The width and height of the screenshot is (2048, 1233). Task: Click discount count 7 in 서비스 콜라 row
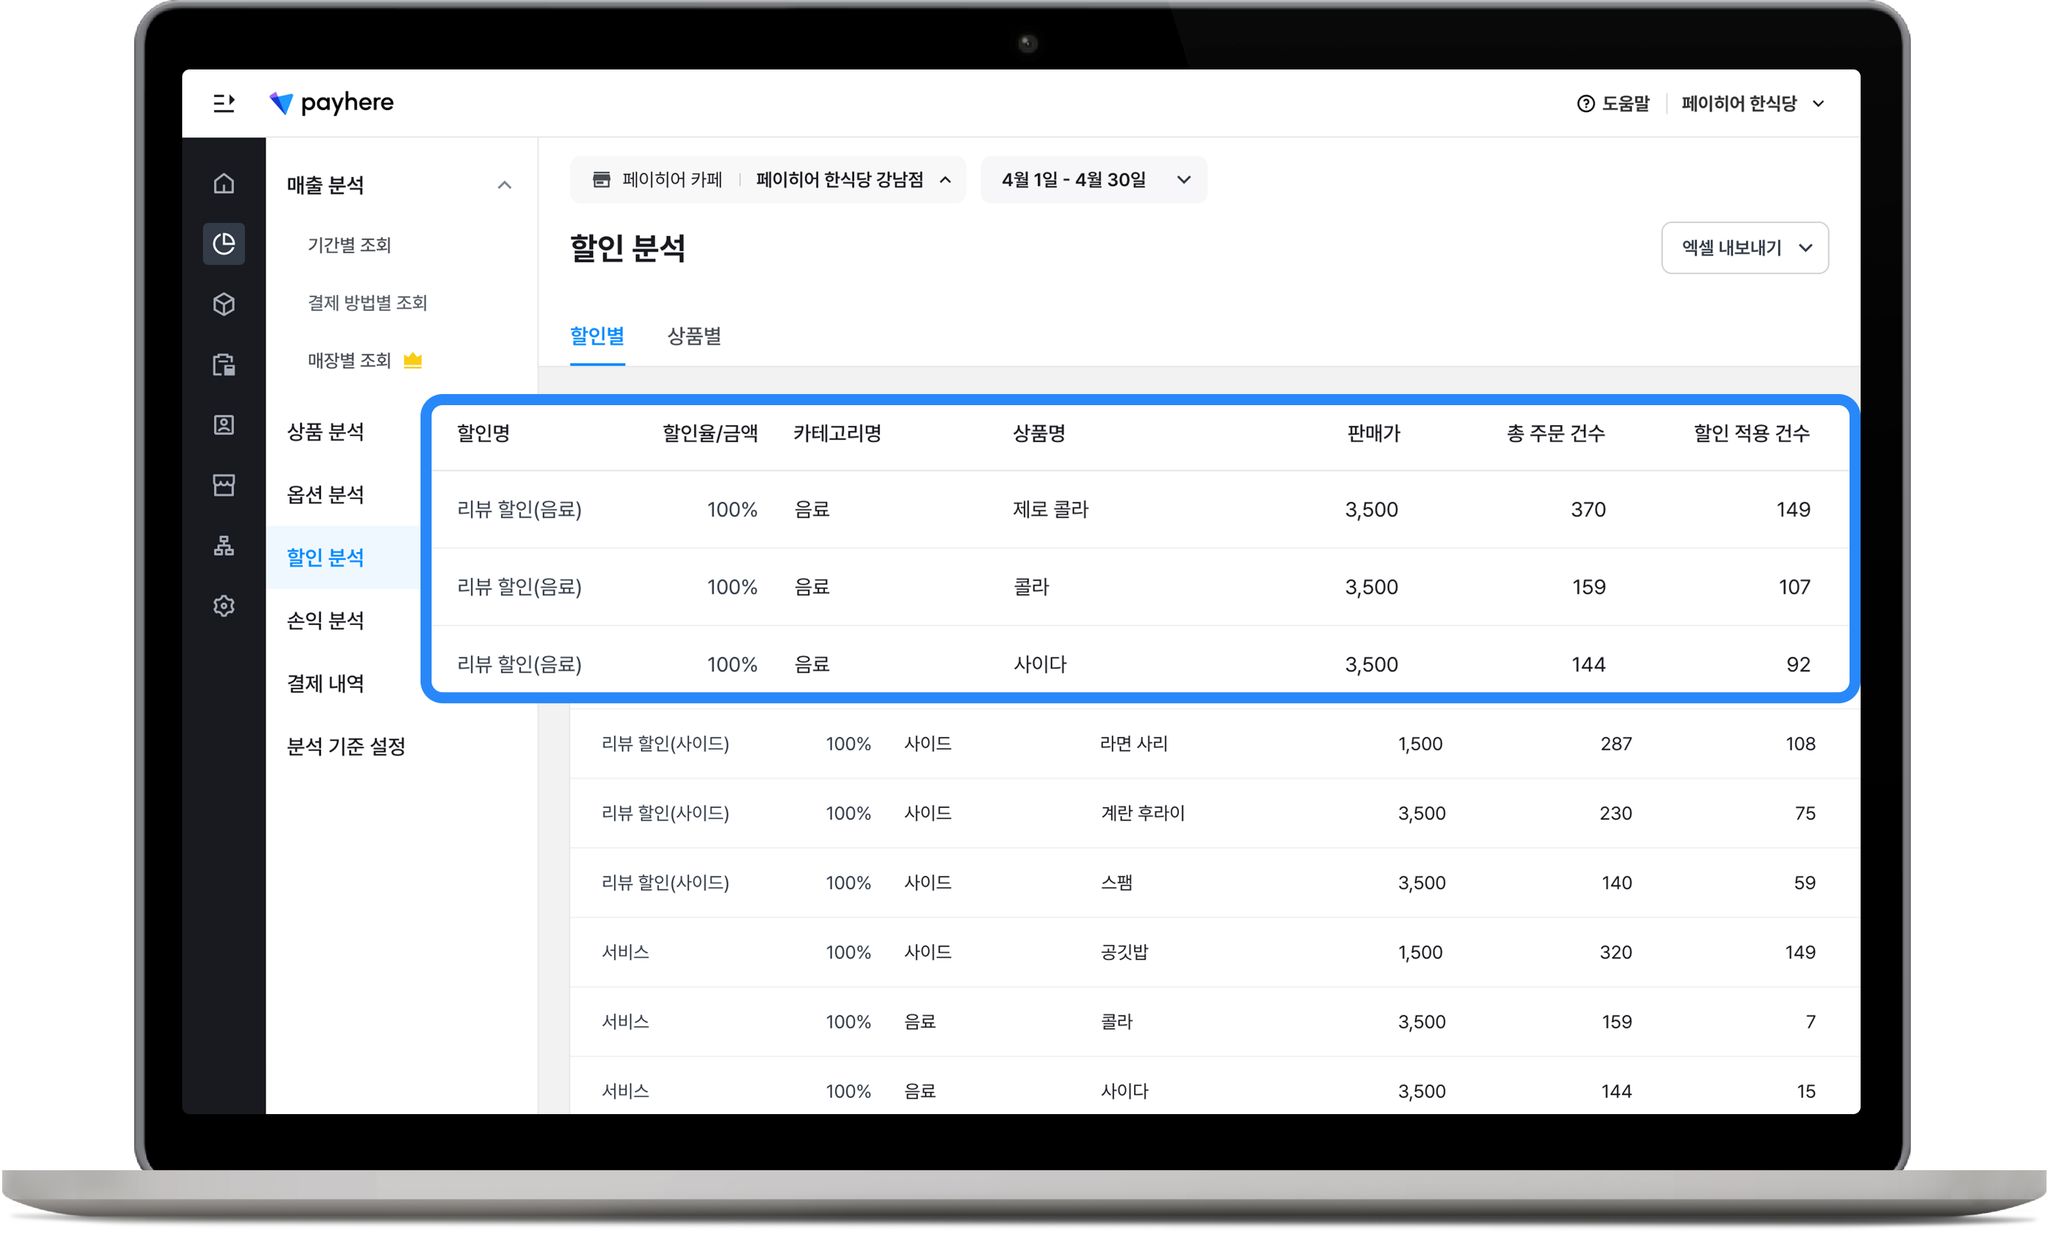click(1810, 1022)
